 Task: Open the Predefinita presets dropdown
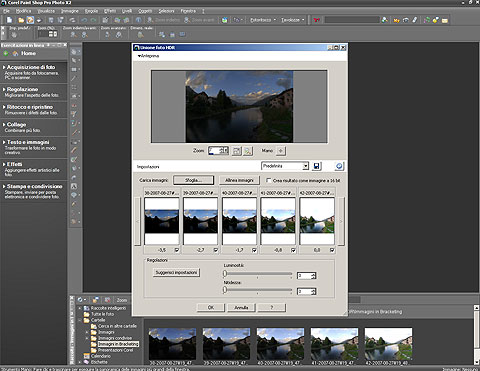[x=305, y=166]
